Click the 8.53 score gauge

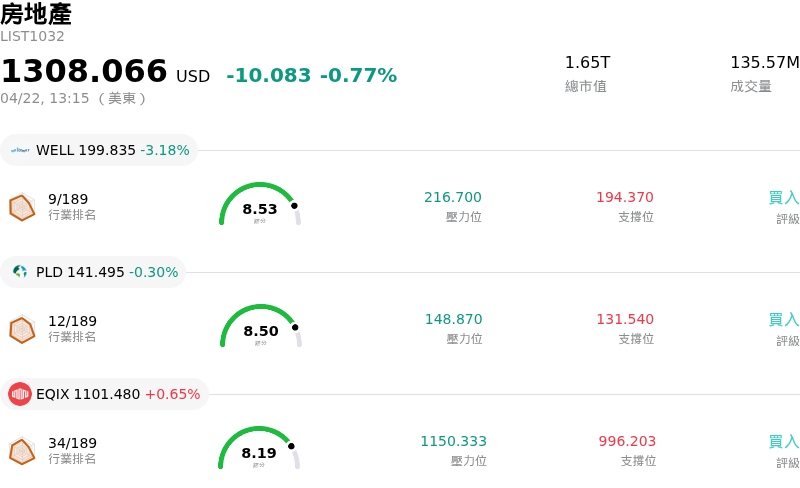pos(260,205)
